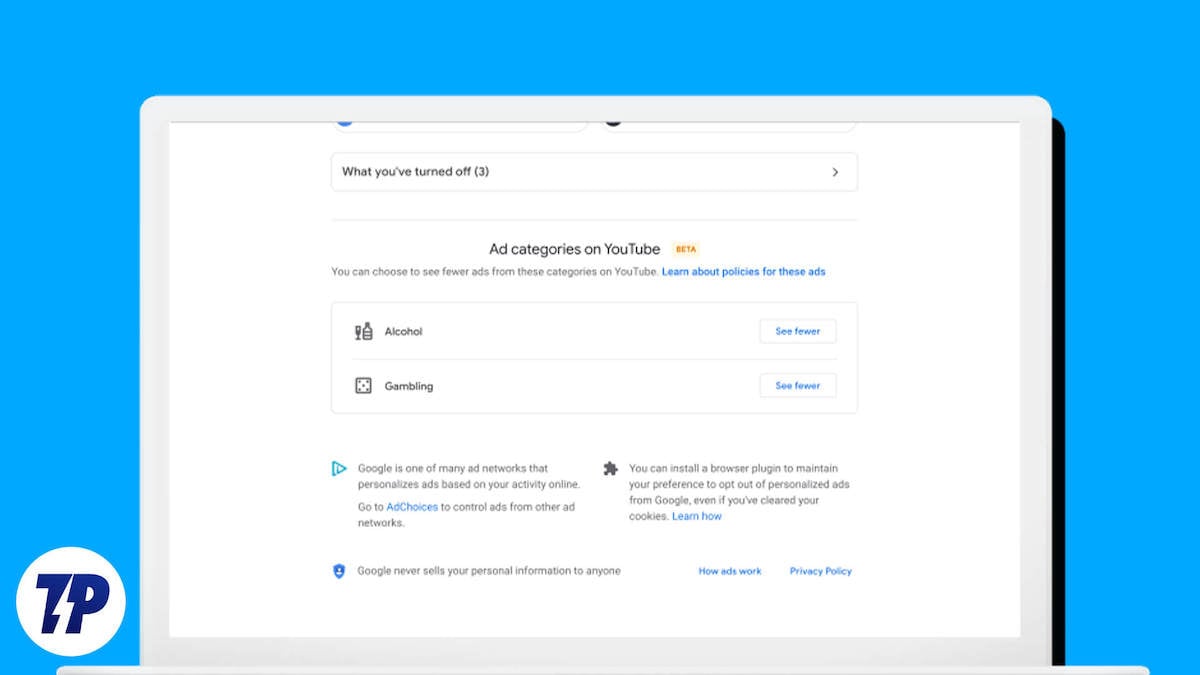
Task: Click the "You can choose to see fewer ads" text
Action: click(x=495, y=272)
